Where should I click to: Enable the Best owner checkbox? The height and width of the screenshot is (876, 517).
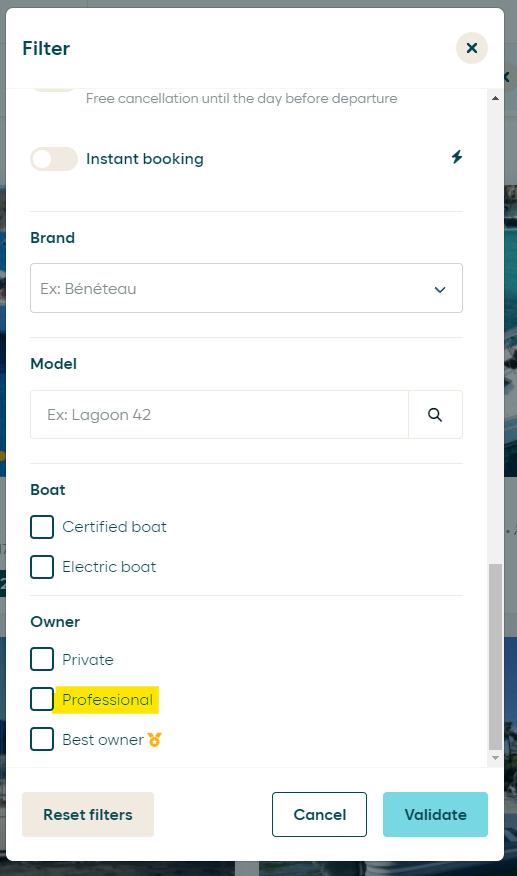click(x=42, y=740)
